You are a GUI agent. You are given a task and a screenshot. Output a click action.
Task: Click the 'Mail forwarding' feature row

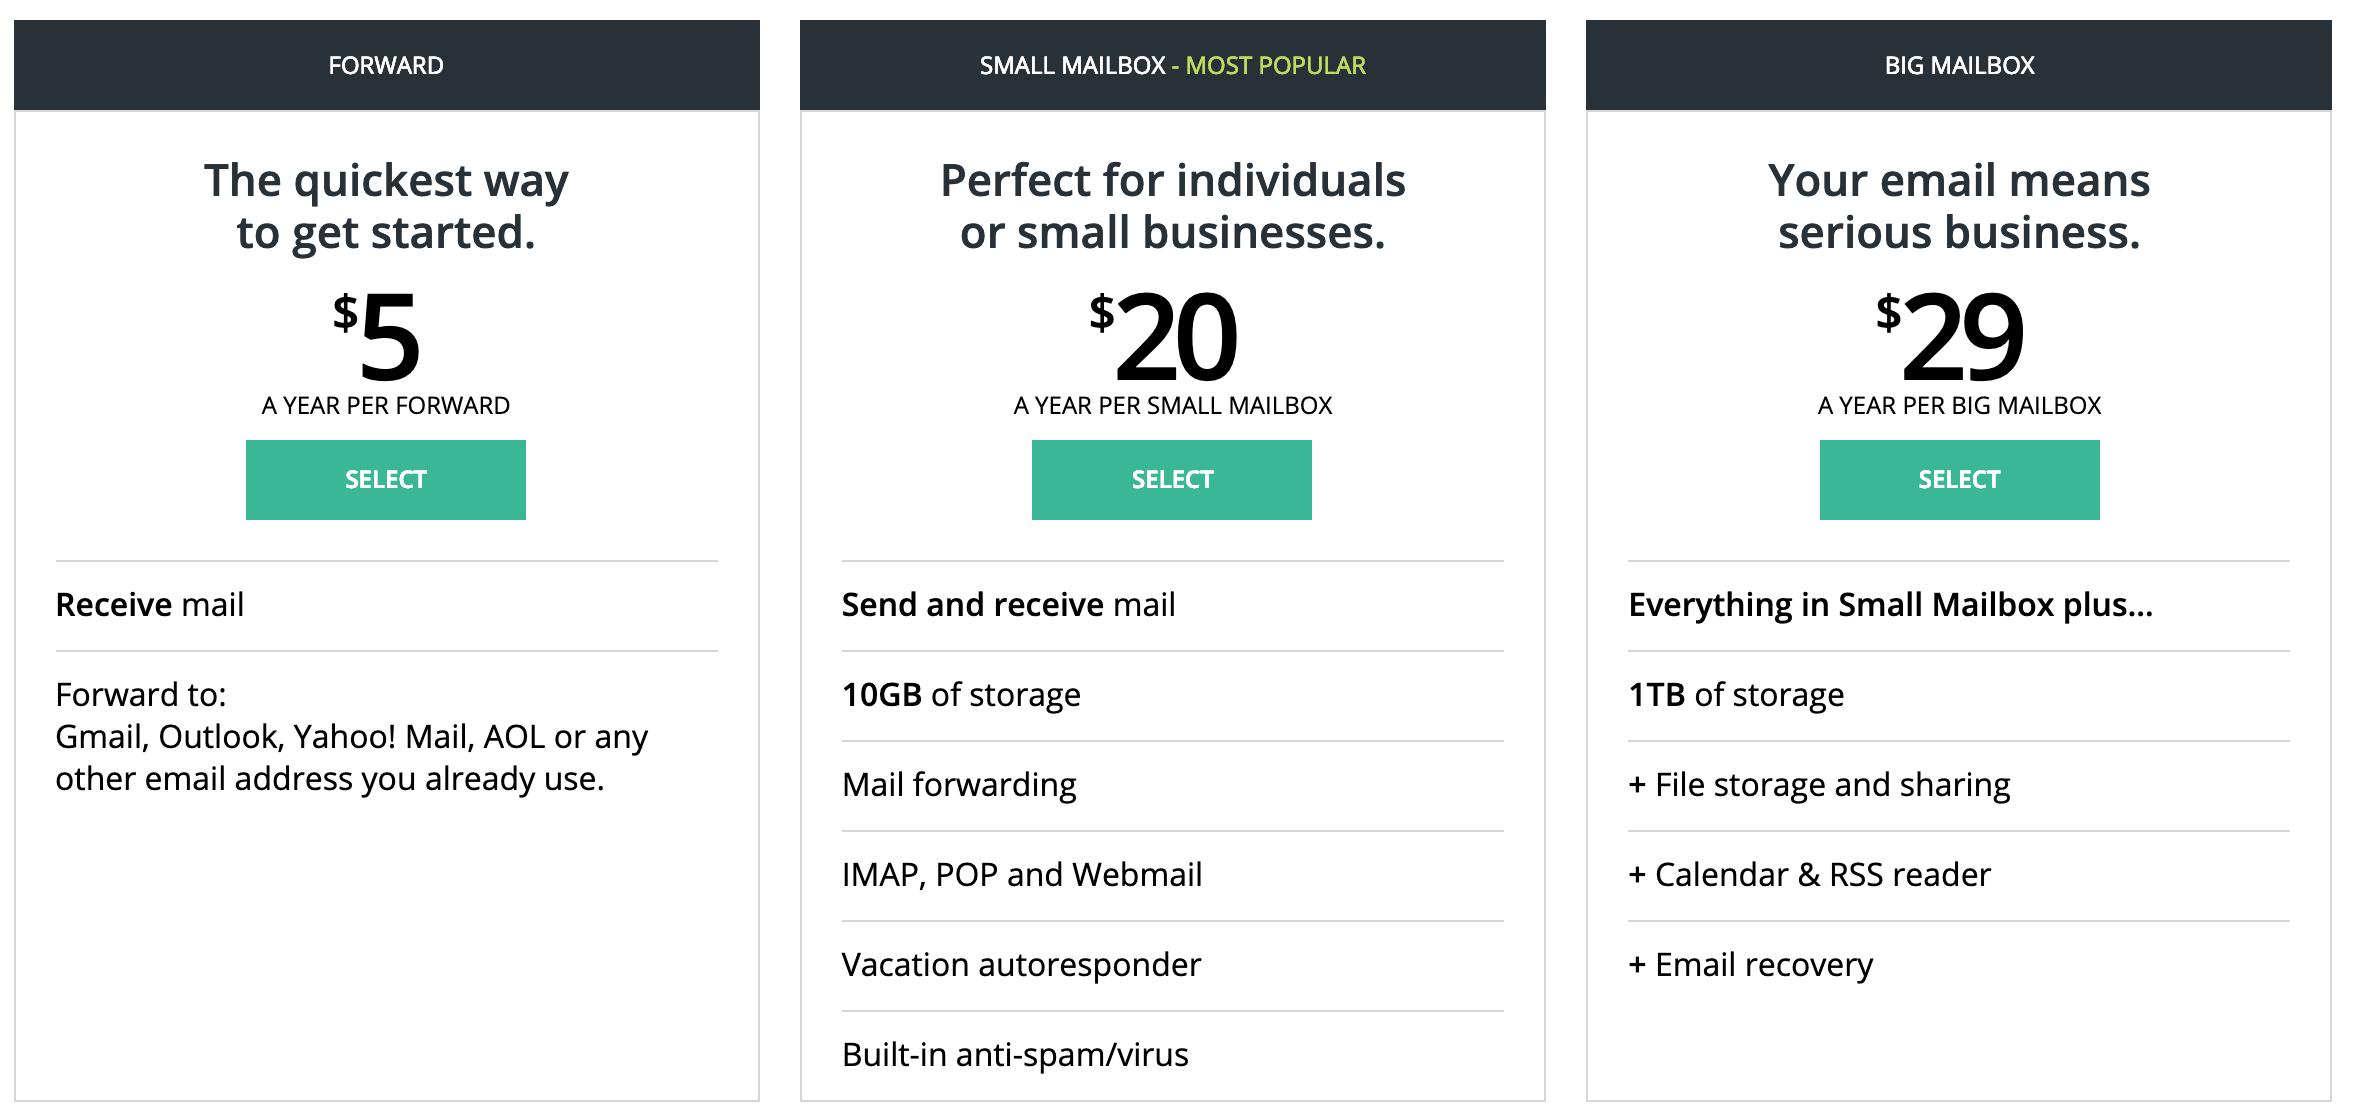[1173, 785]
